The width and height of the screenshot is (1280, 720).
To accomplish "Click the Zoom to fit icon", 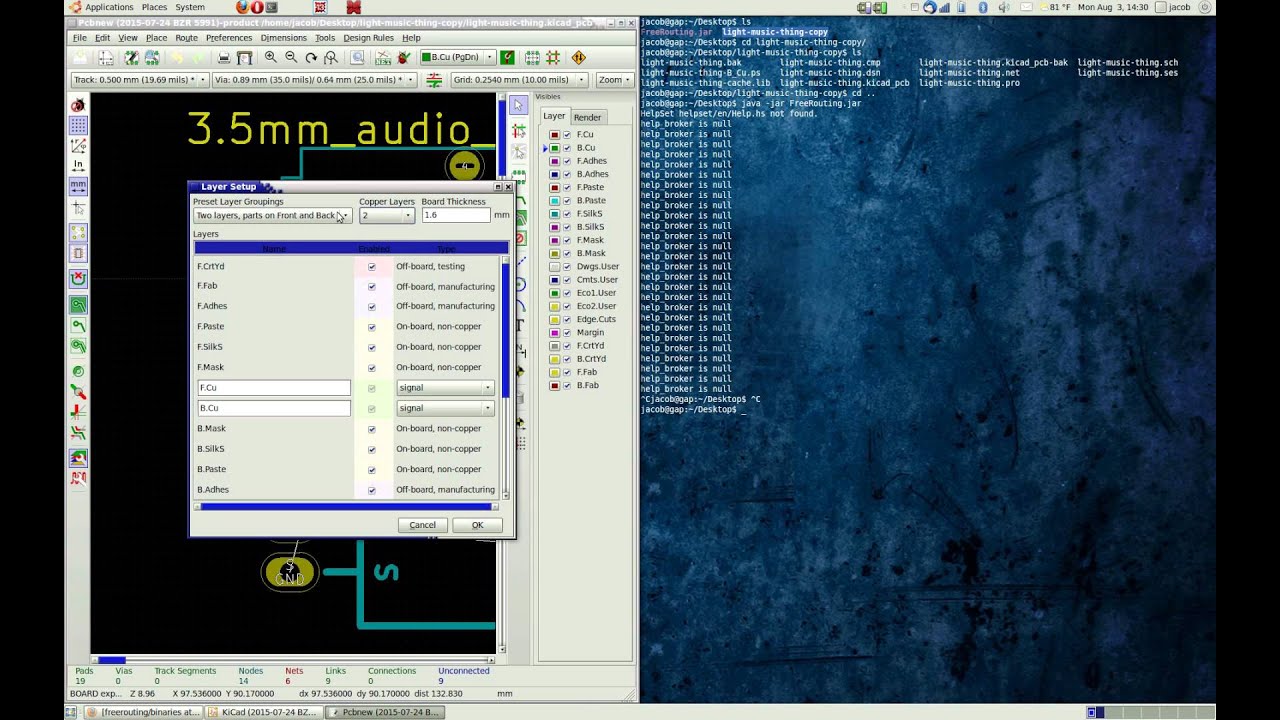I will [331, 58].
